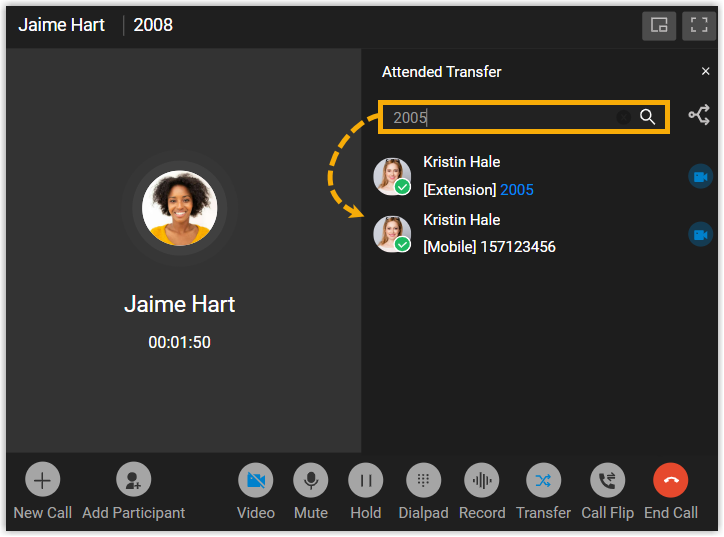724x537 pixels.
Task: Start a New Call
Action: tap(42, 480)
